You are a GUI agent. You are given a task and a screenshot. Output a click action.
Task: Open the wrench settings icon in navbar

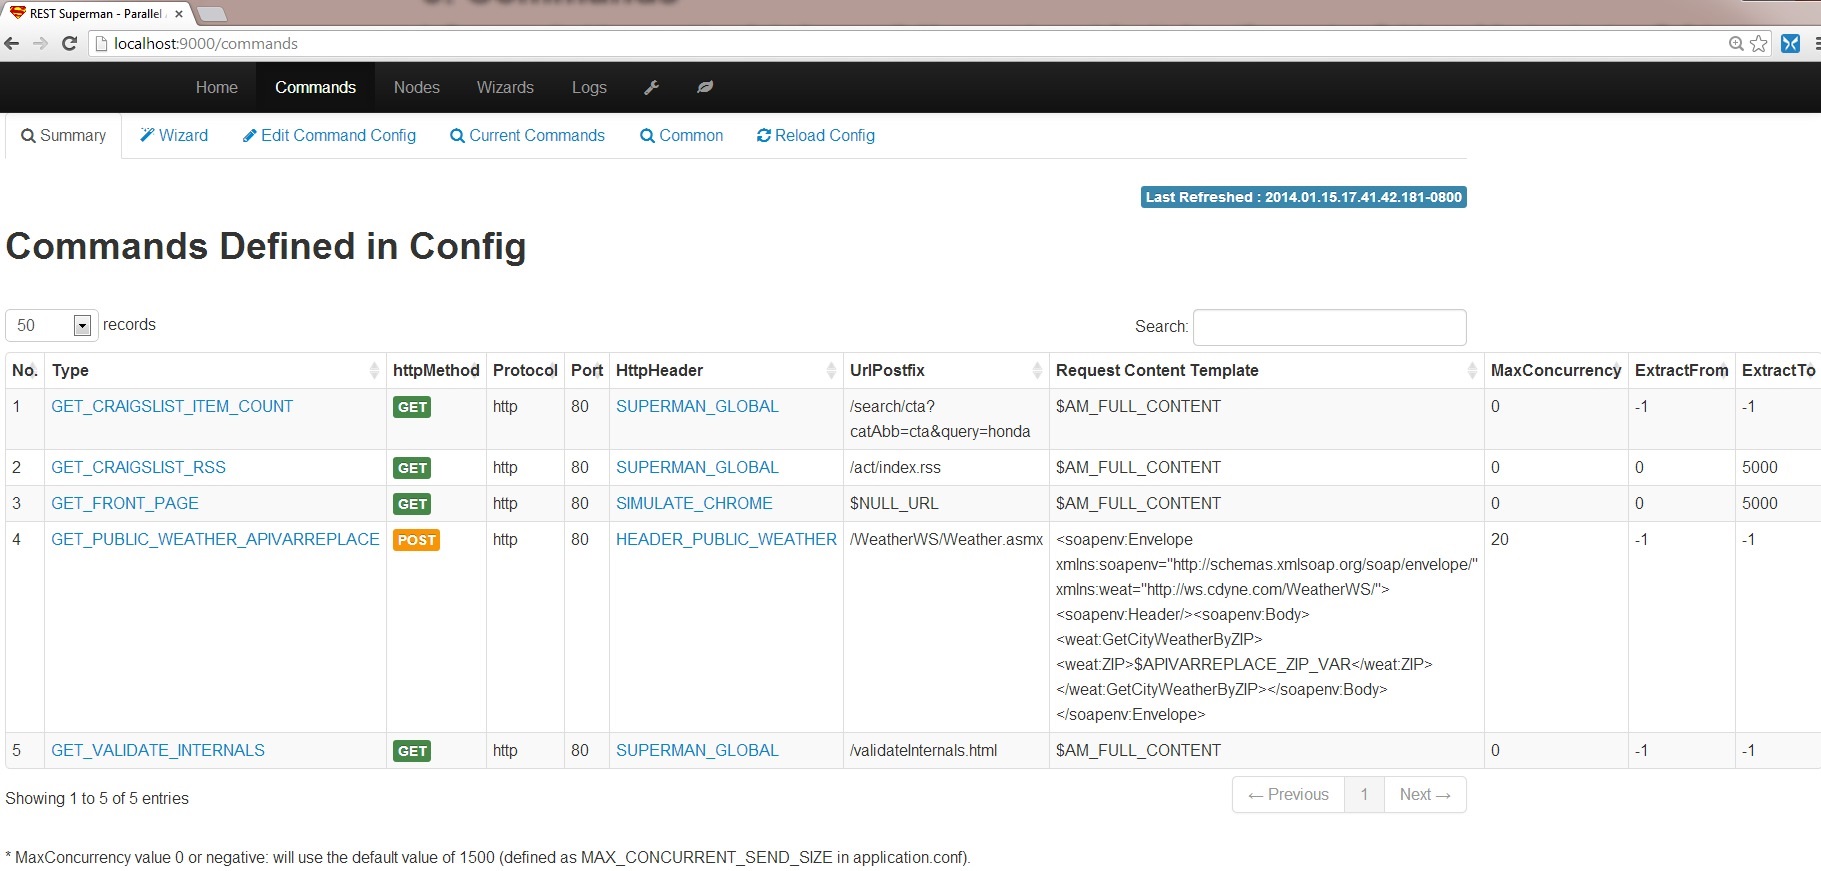[651, 87]
